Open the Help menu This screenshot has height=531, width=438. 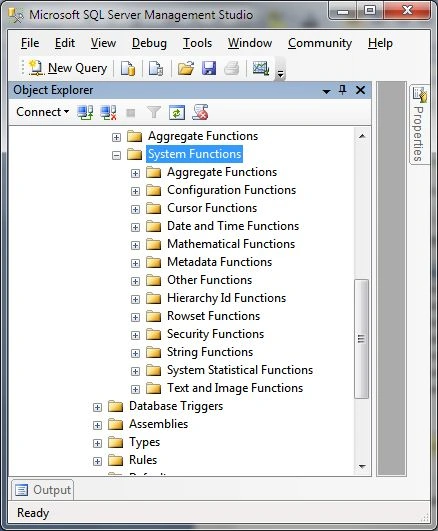point(380,43)
